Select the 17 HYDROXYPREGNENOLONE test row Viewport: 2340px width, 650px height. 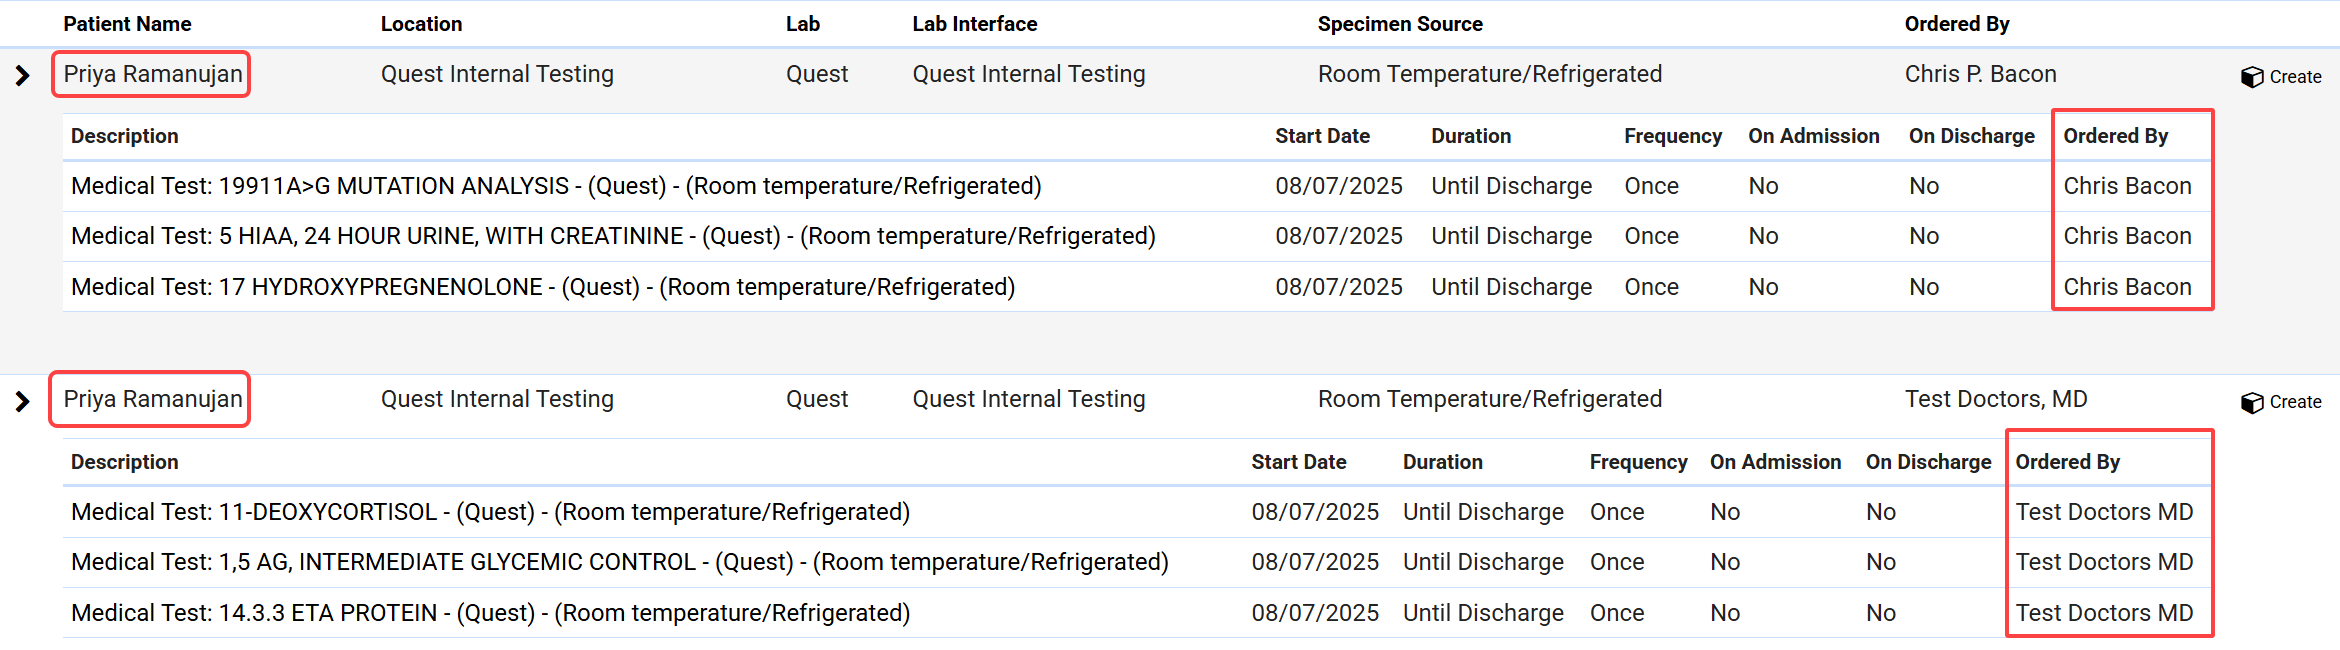coord(543,287)
